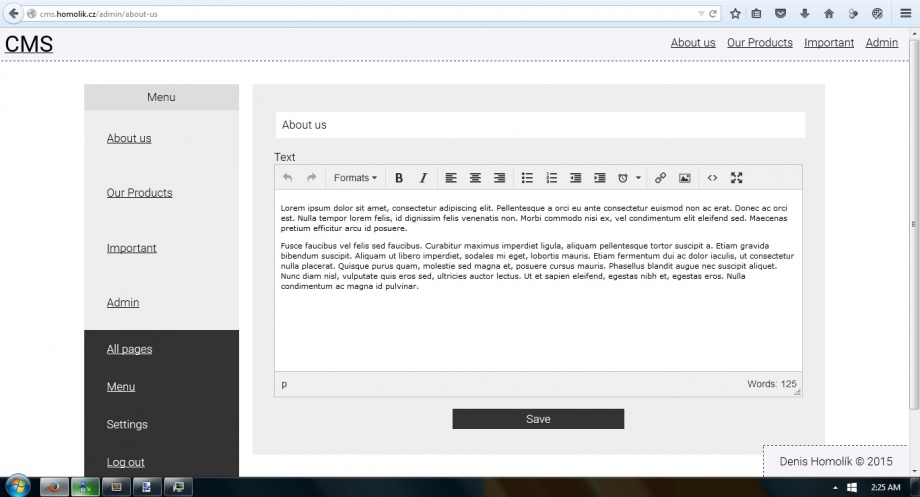Click the green taskbar application icon
The height and width of the screenshot is (497, 920).
pos(85,487)
